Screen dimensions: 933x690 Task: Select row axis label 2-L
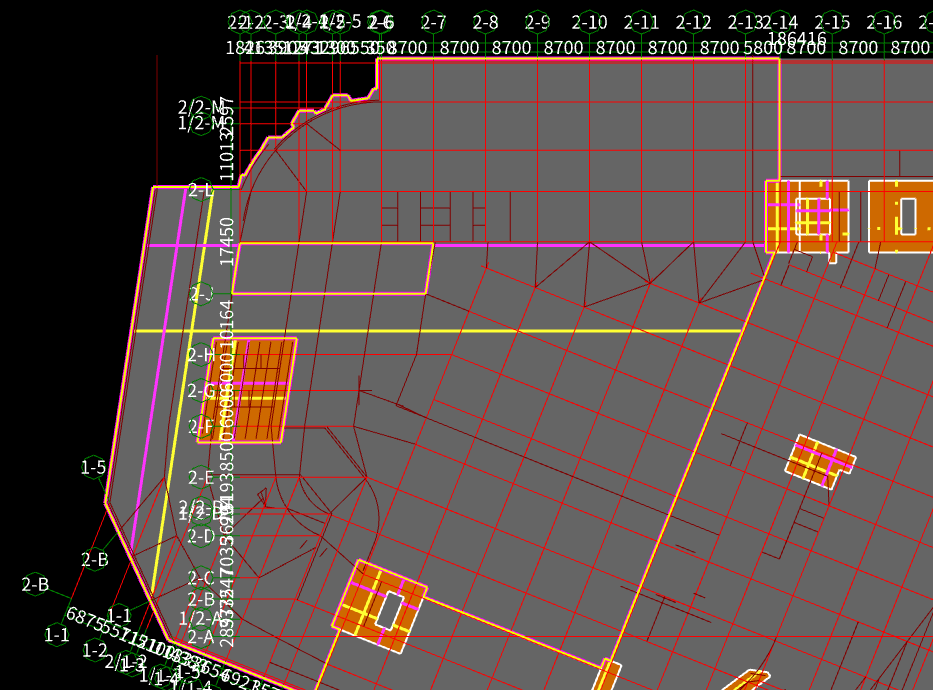pyautogui.click(x=201, y=190)
